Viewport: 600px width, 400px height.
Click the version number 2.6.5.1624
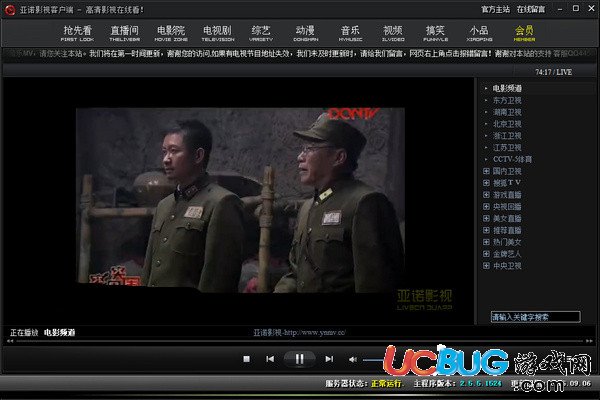[481, 383]
